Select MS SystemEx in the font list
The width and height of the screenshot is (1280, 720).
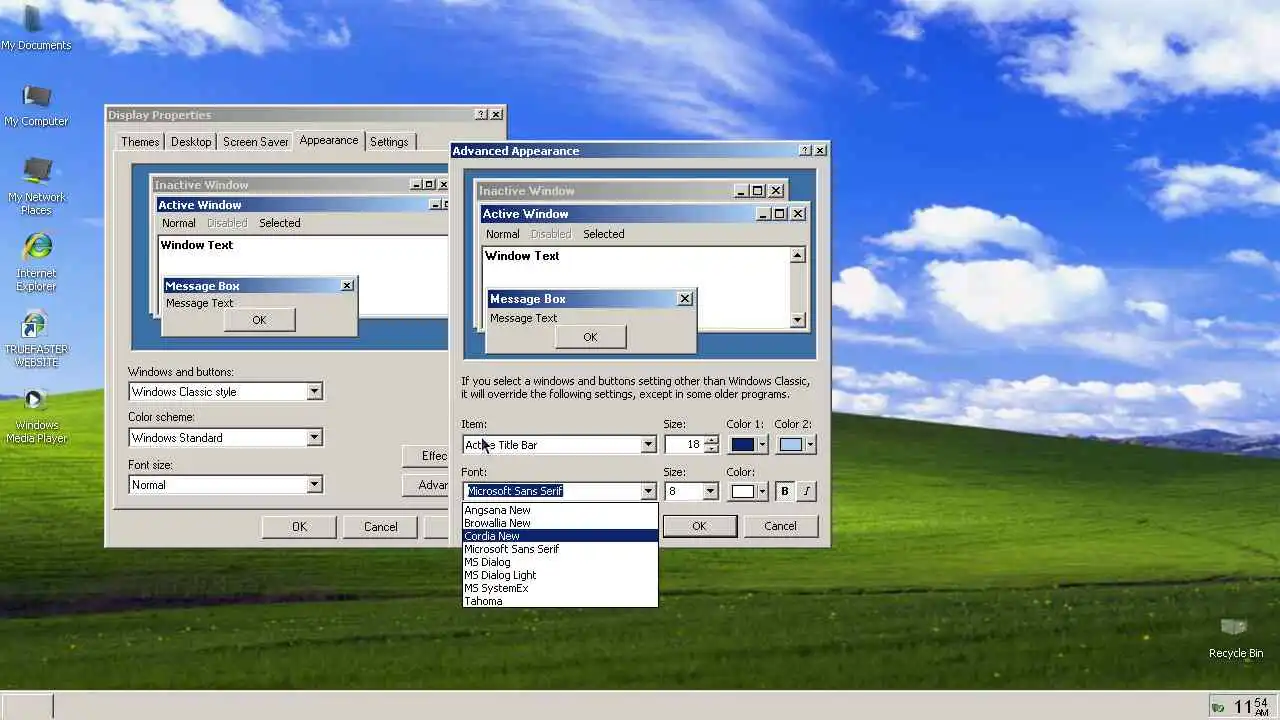pyautogui.click(x=560, y=588)
